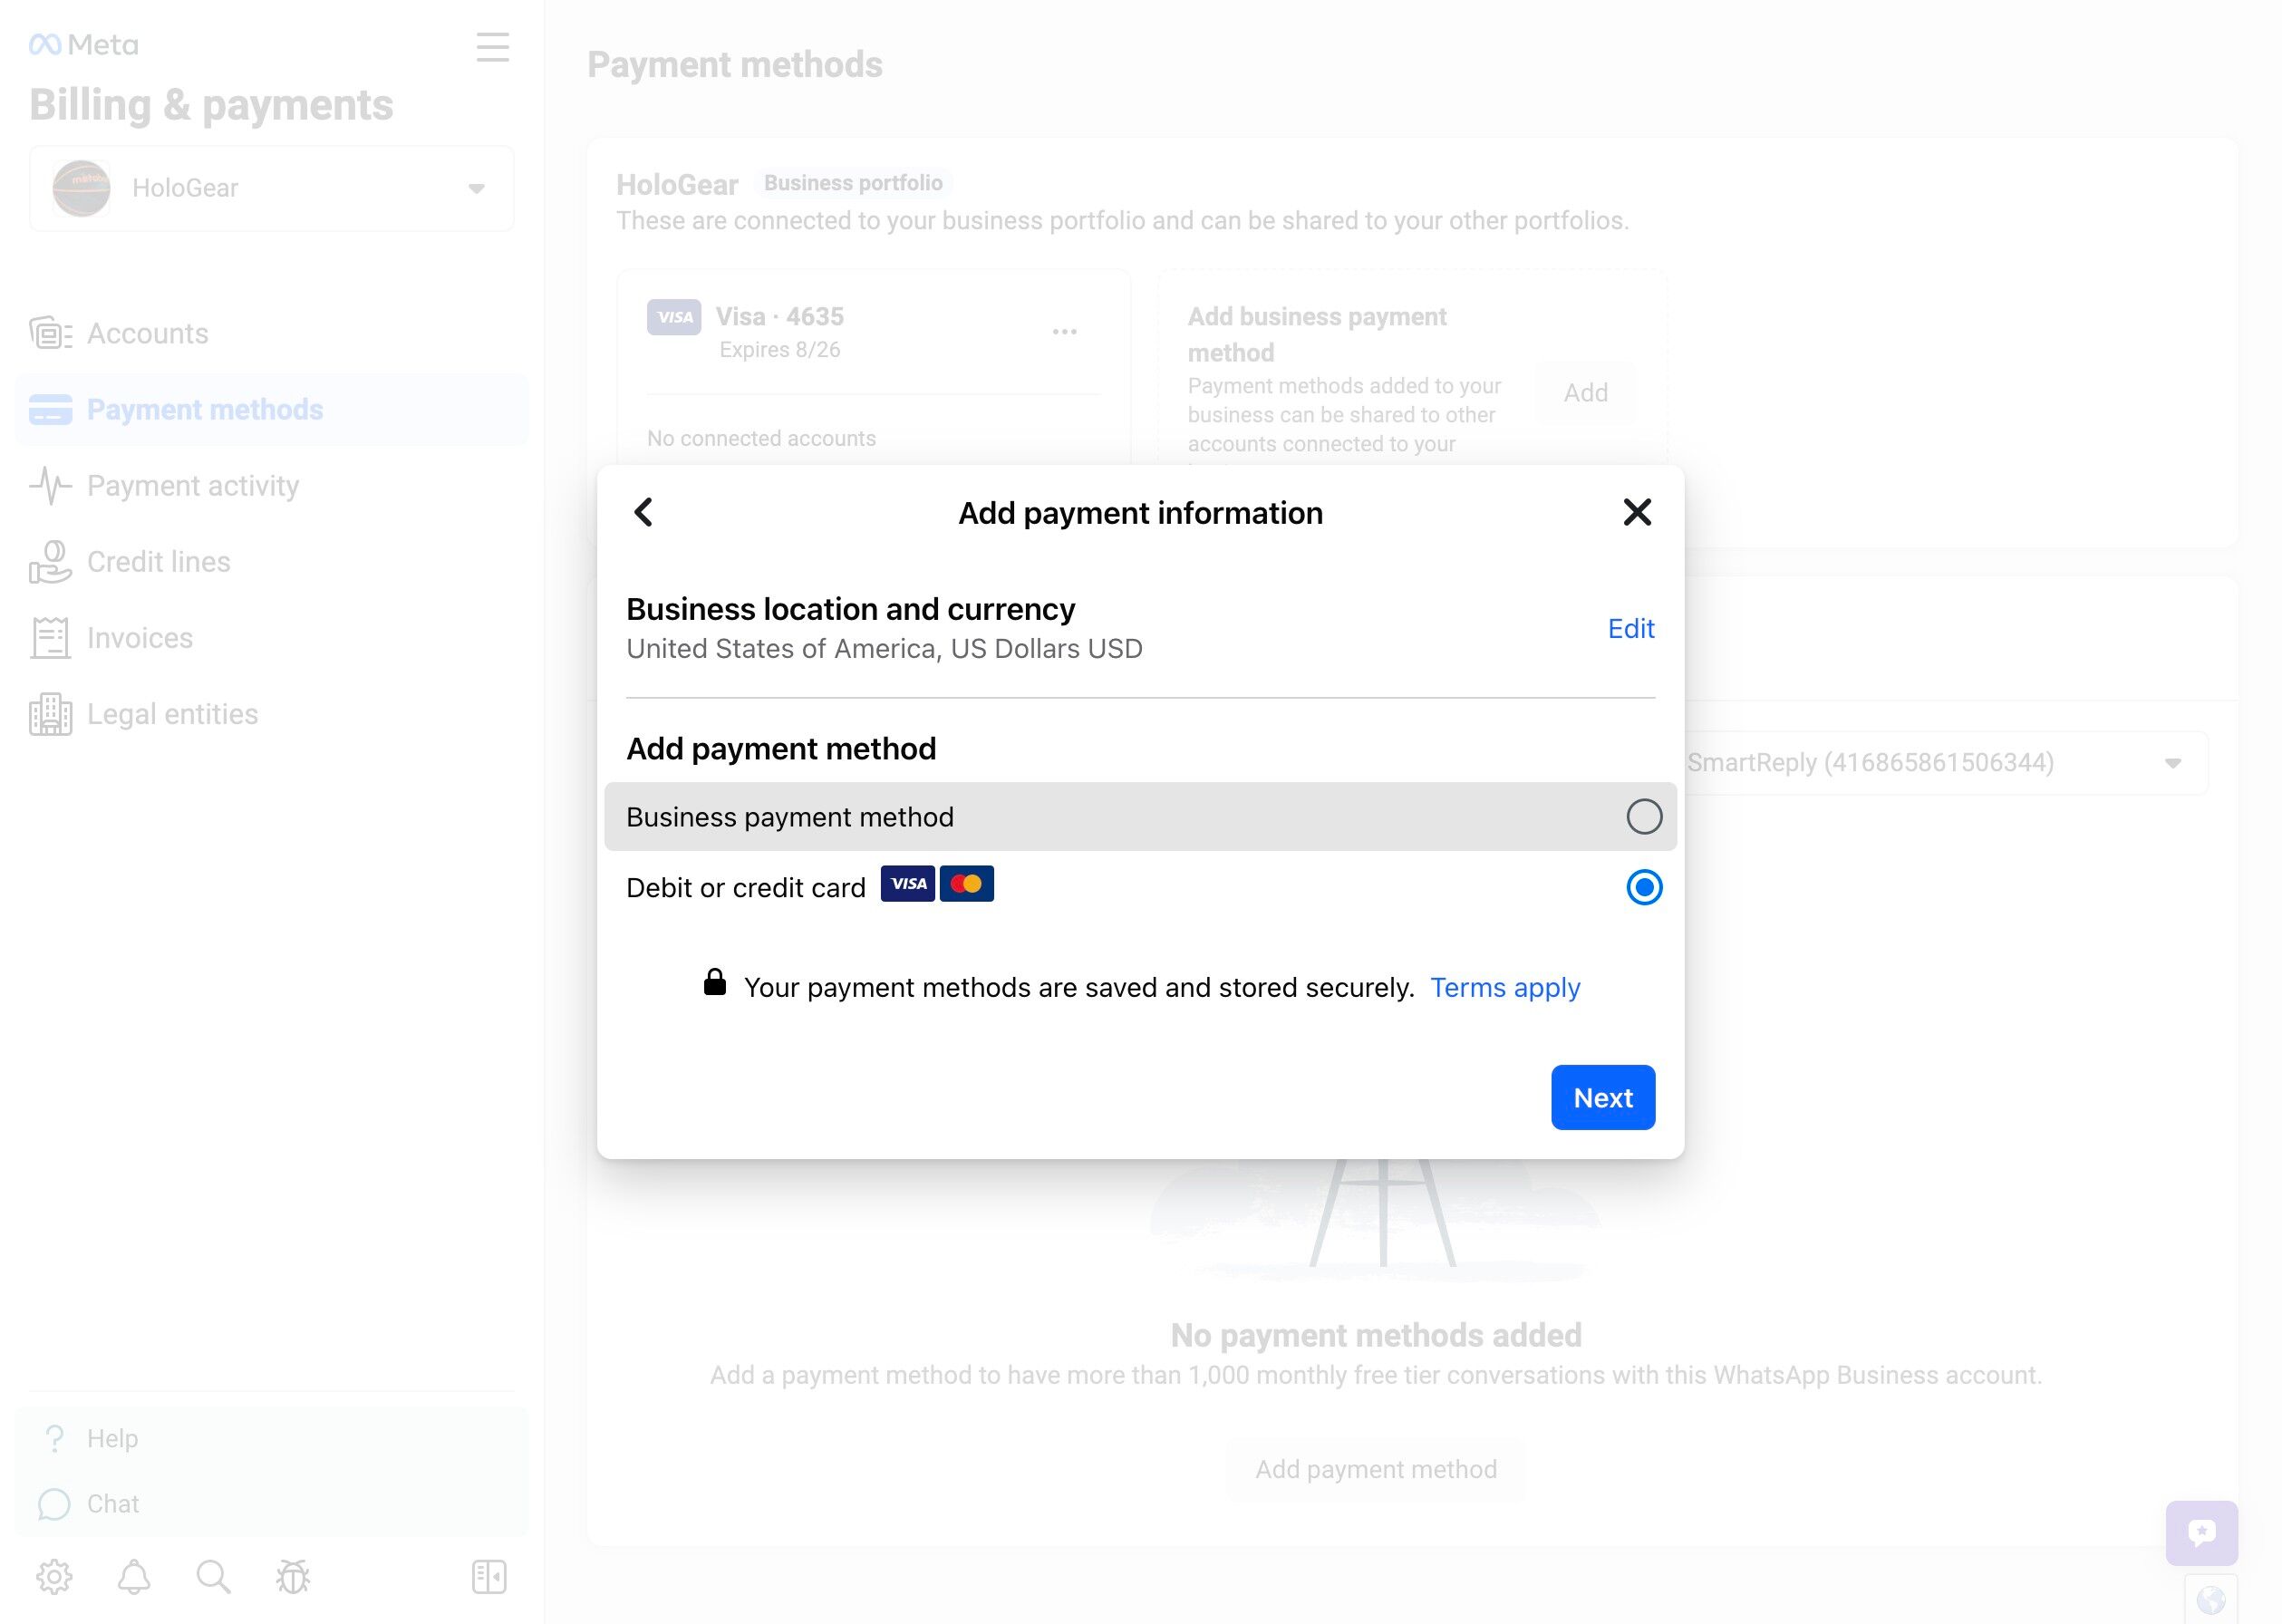Open Credit lines in sidebar

pyautogui.click(x=158, y=562)
